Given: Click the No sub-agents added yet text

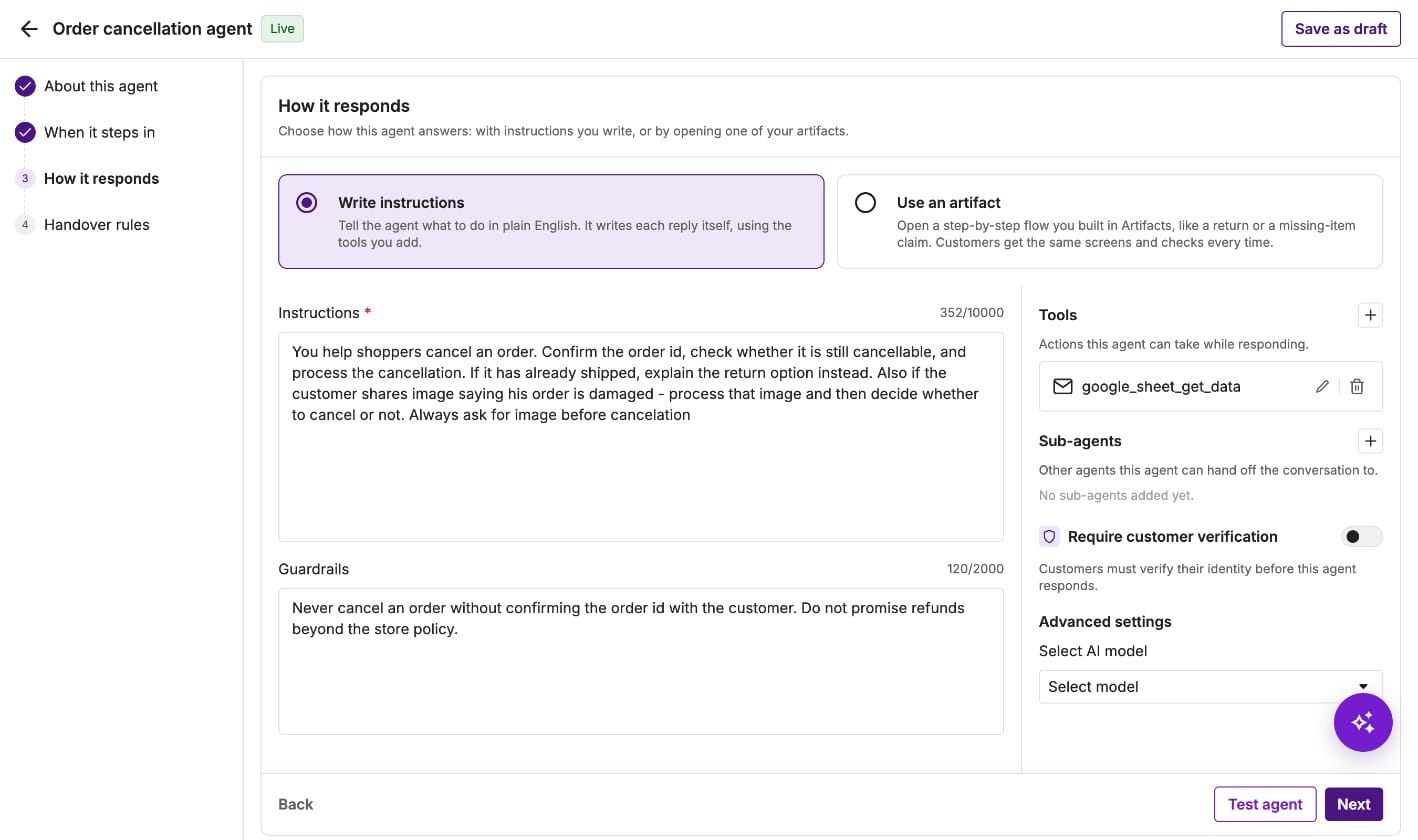Looking at the screenshot, I should 1116,495.
